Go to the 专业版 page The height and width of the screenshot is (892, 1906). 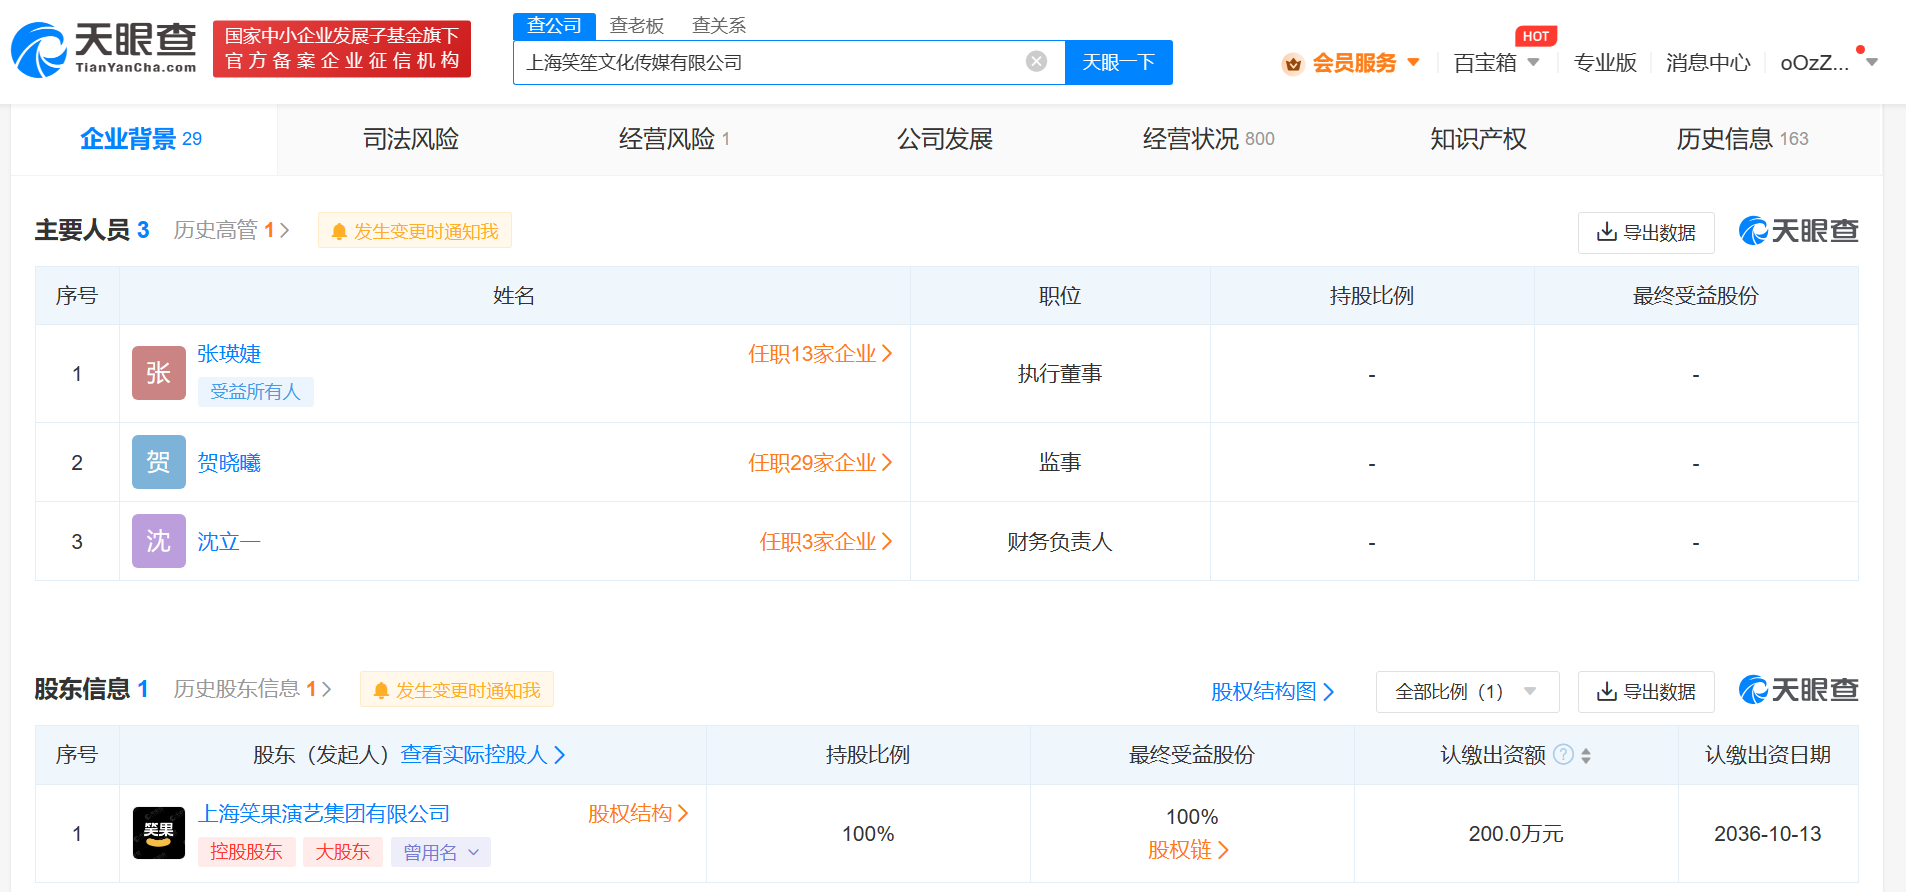click(x=1605, y=63)
